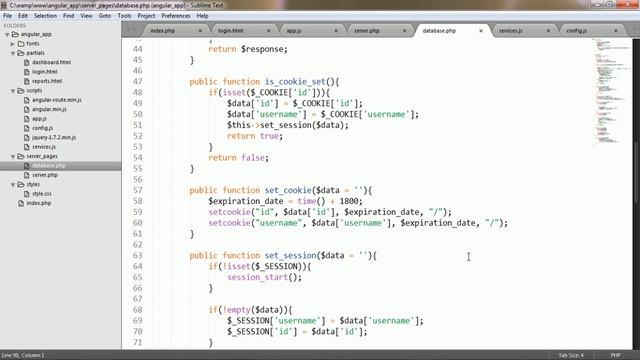This screenshot has height=360, width=640.
Task: Click the partials folder icon
Action: [21, 53]
